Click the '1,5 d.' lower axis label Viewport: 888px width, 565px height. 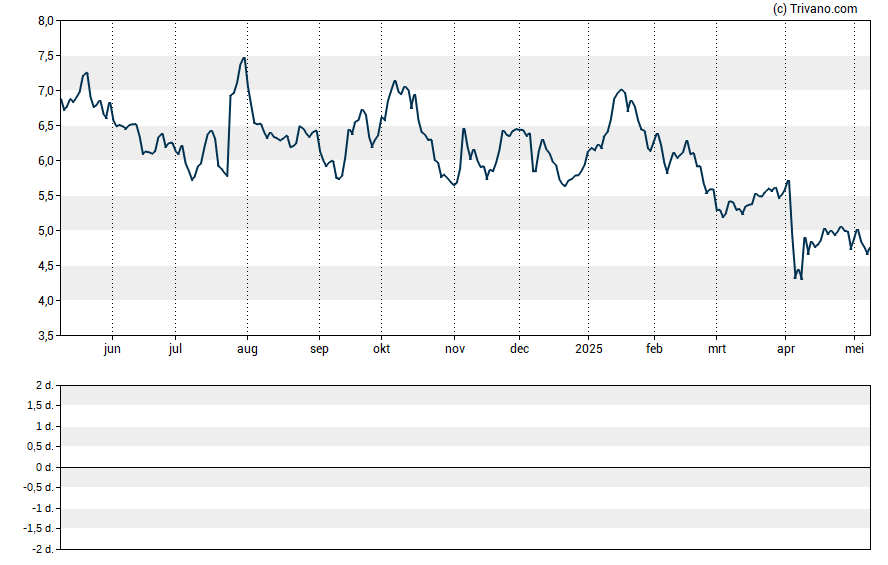point(40,405)
